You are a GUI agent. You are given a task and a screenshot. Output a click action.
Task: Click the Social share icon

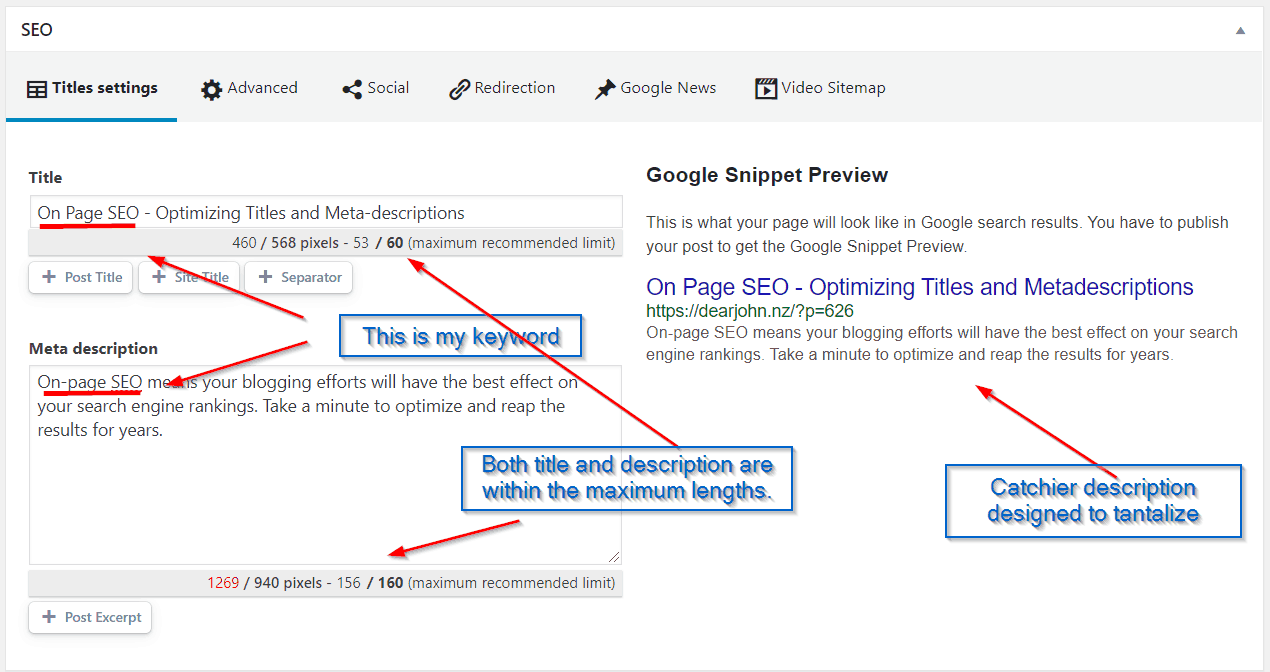coord(352,89)
